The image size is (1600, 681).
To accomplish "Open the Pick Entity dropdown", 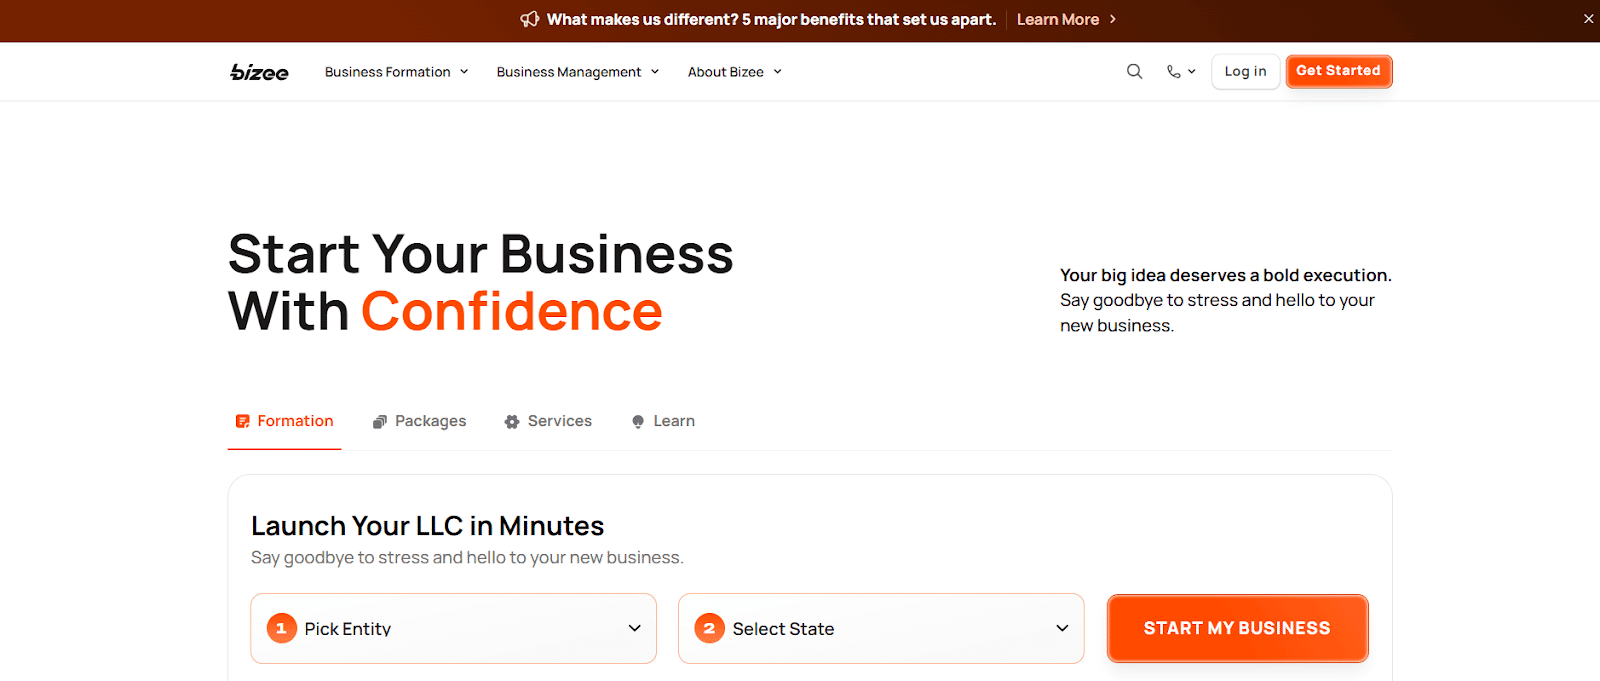I will (453, 628).
